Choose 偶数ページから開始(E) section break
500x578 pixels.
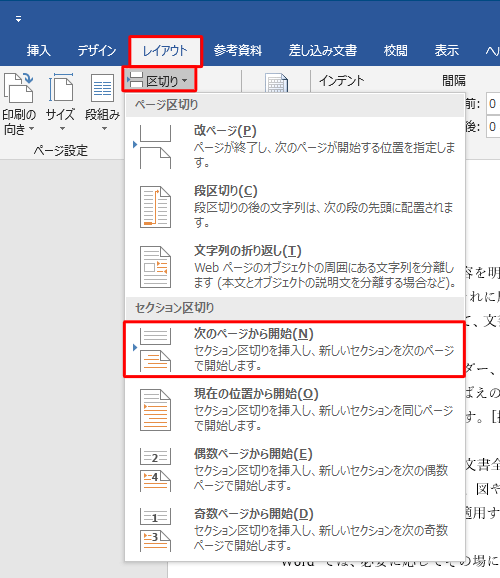tap(295, 470)
